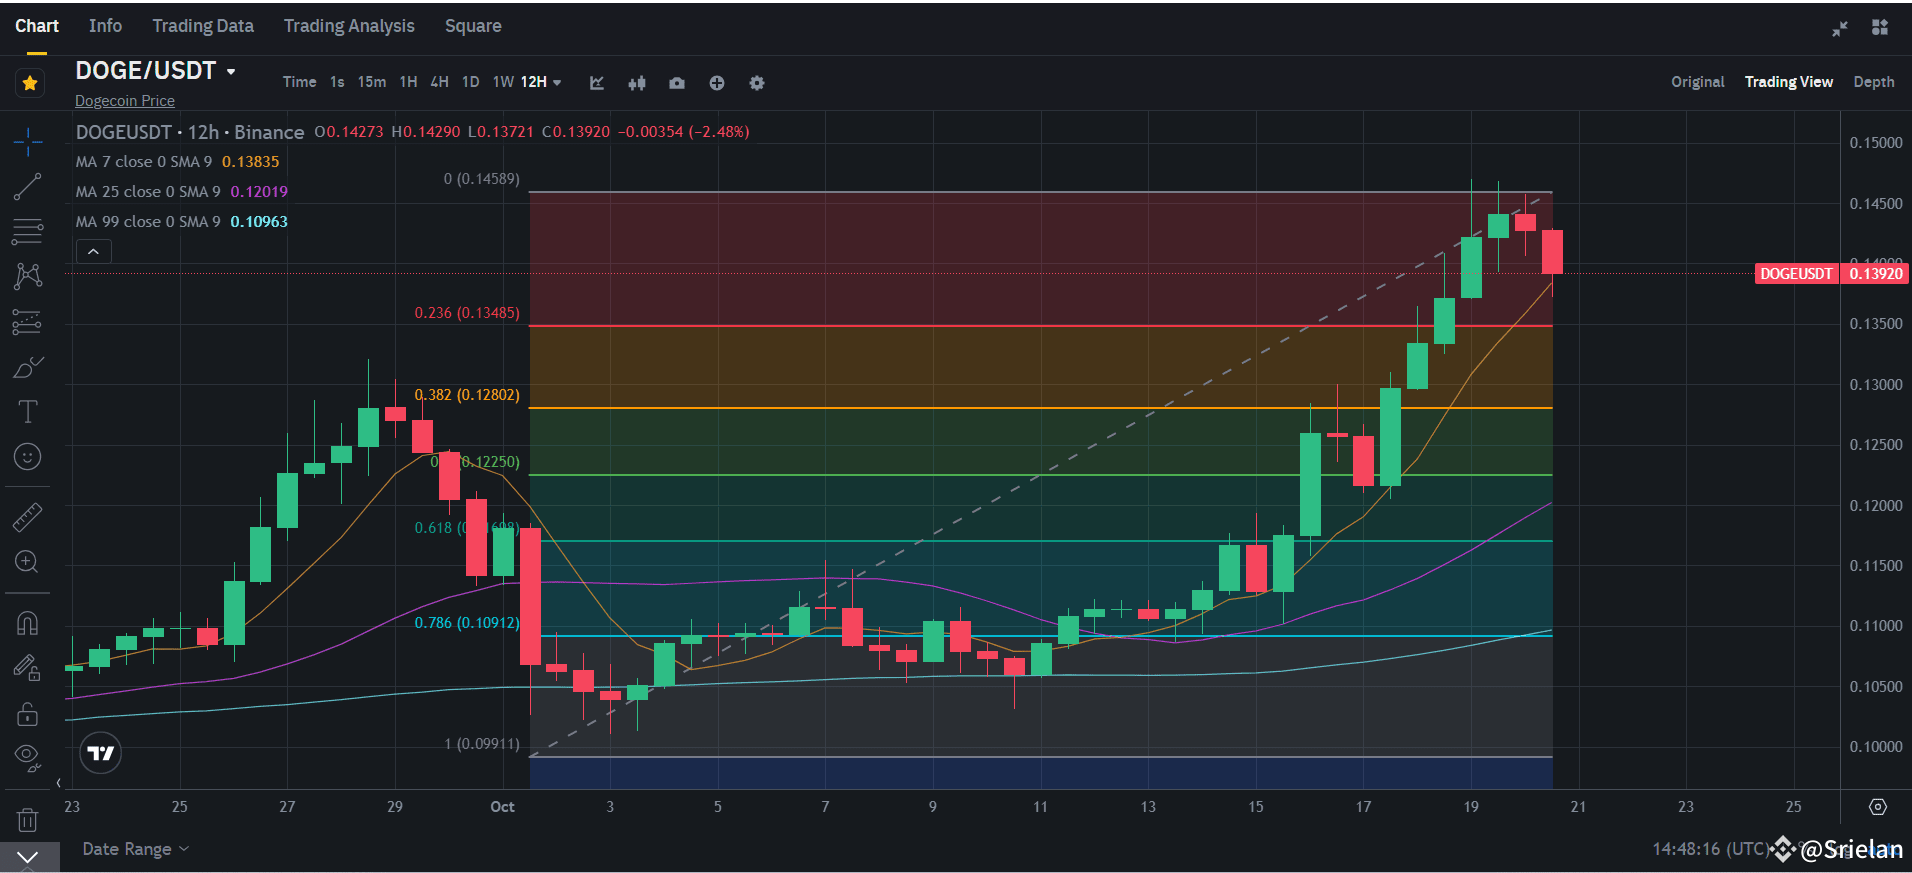
Task: Switch chart view to Original
Action: click(1698, 82)
